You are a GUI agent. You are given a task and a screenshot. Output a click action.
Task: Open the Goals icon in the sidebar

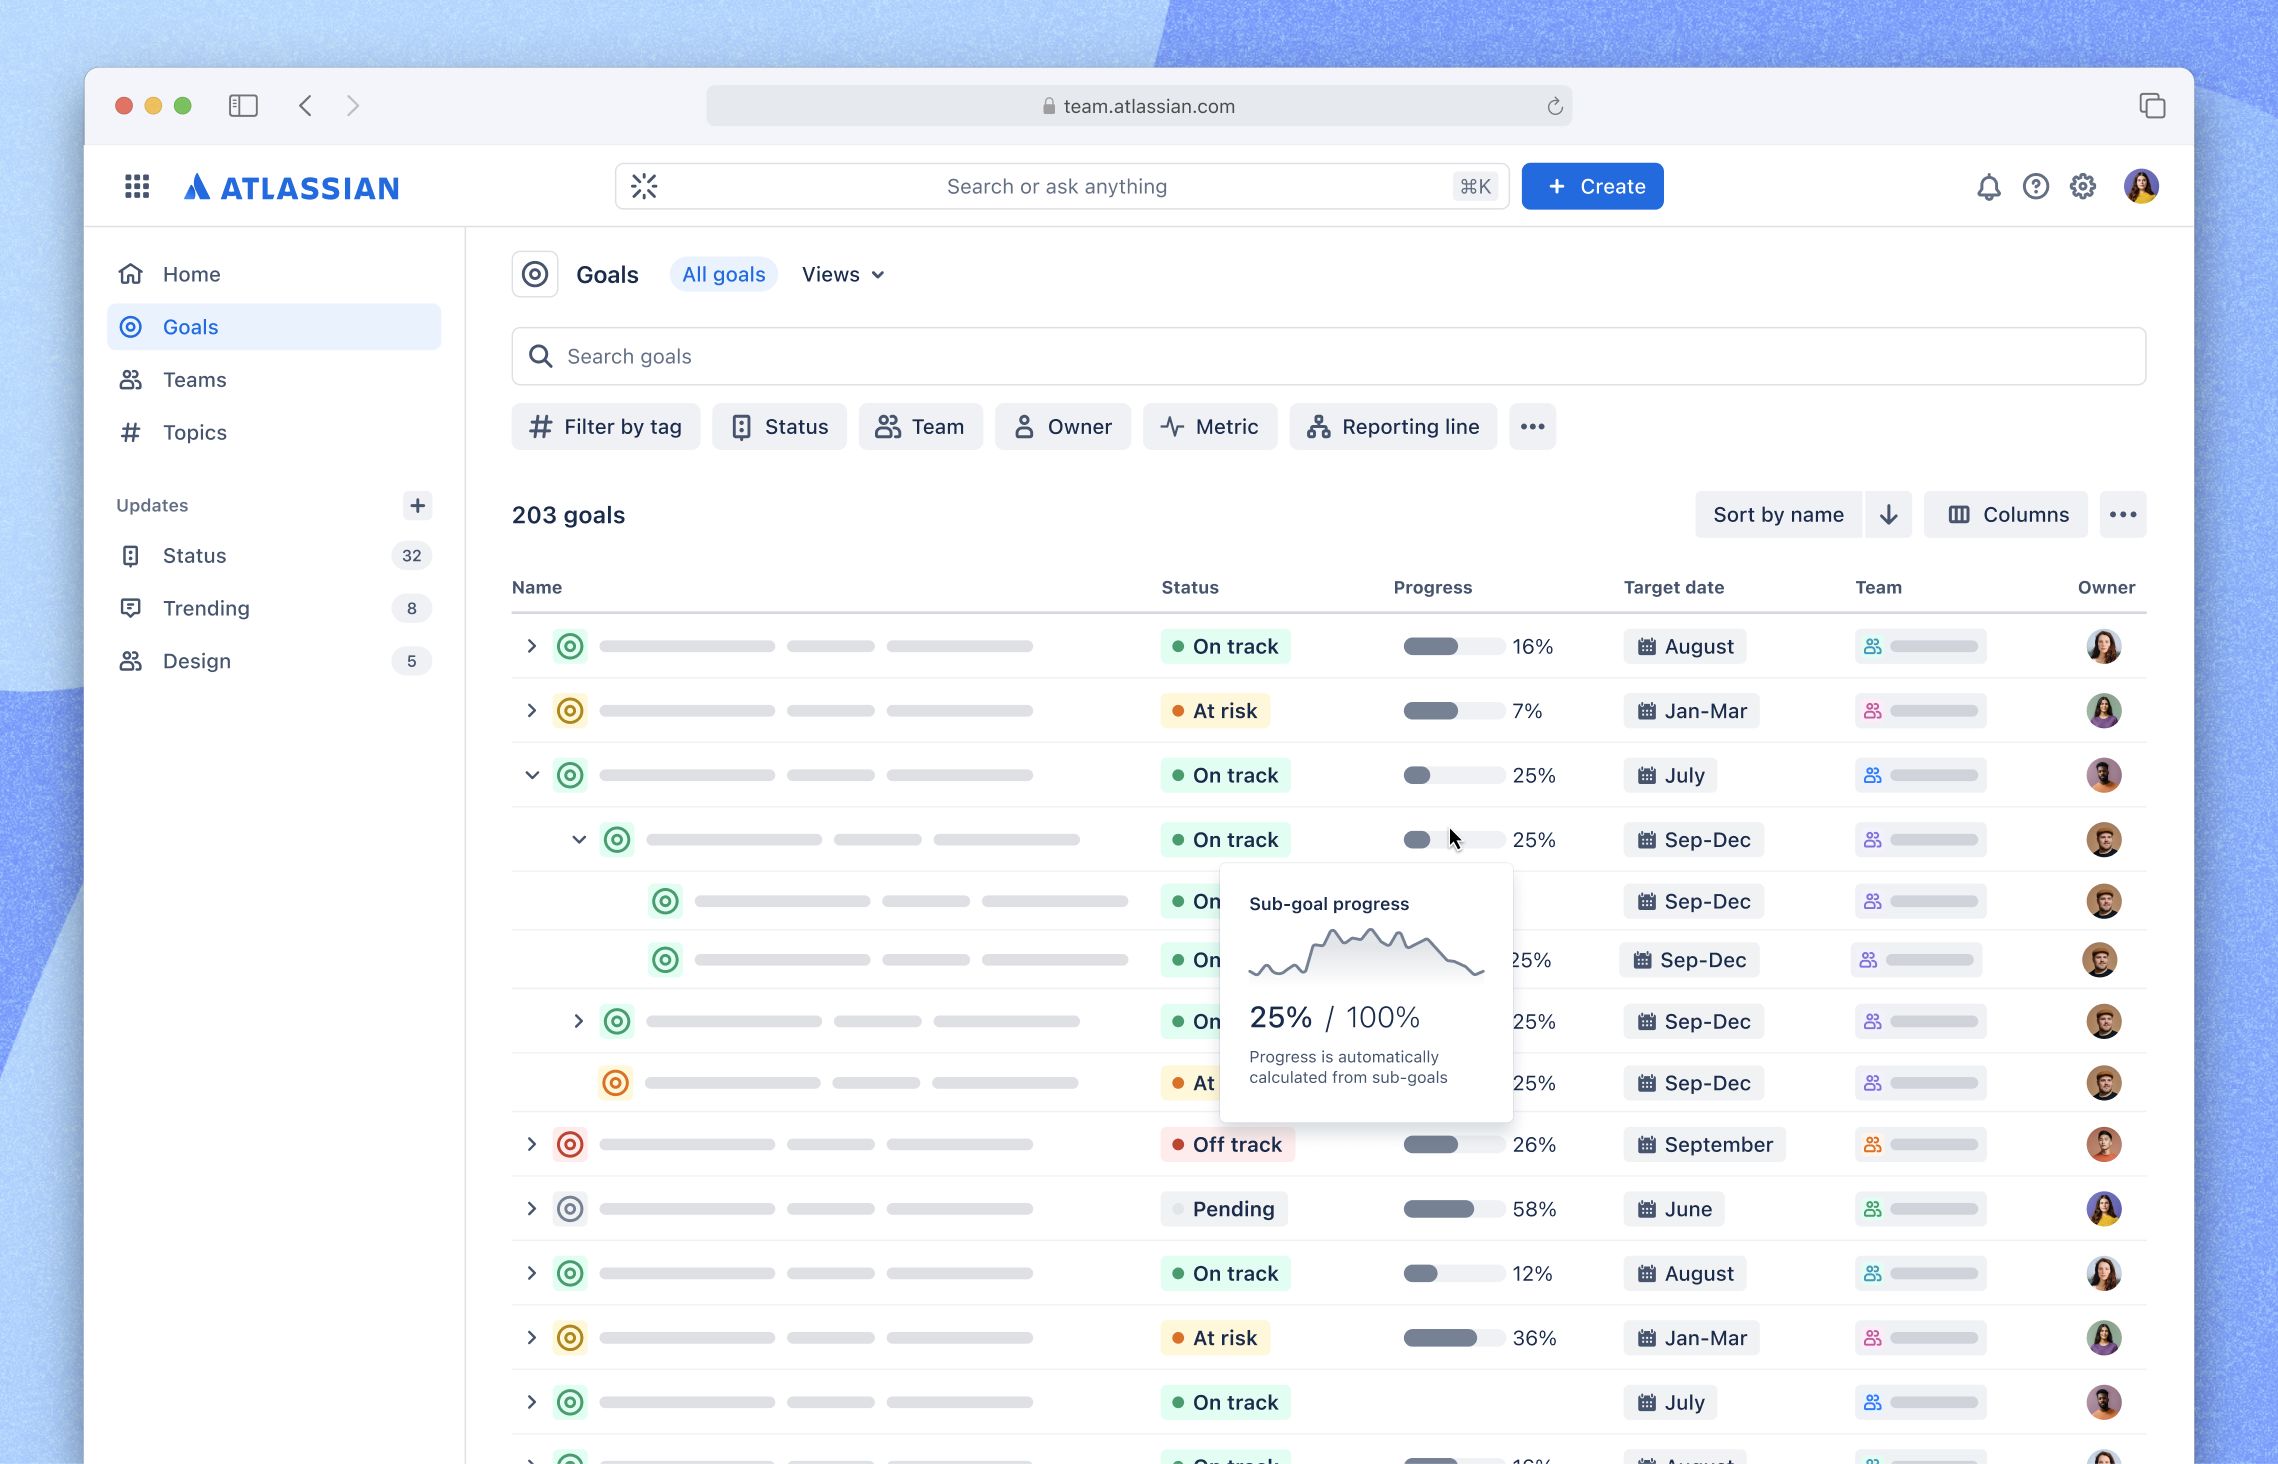coord(131,327)
